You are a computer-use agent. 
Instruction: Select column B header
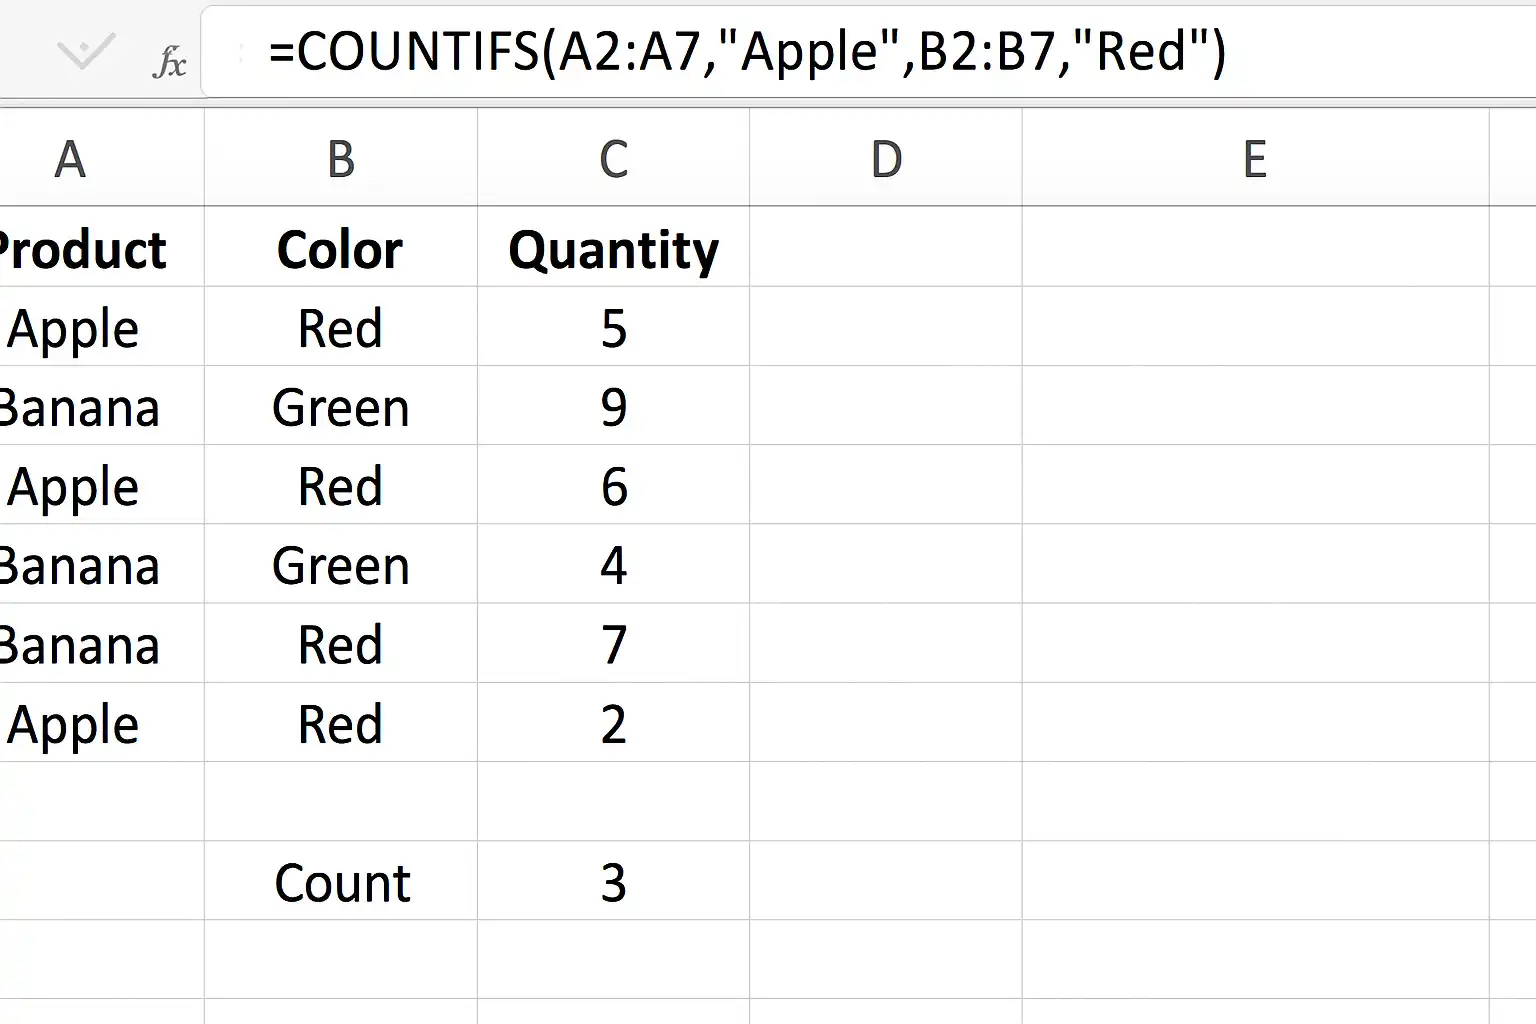tap(341, 158)
